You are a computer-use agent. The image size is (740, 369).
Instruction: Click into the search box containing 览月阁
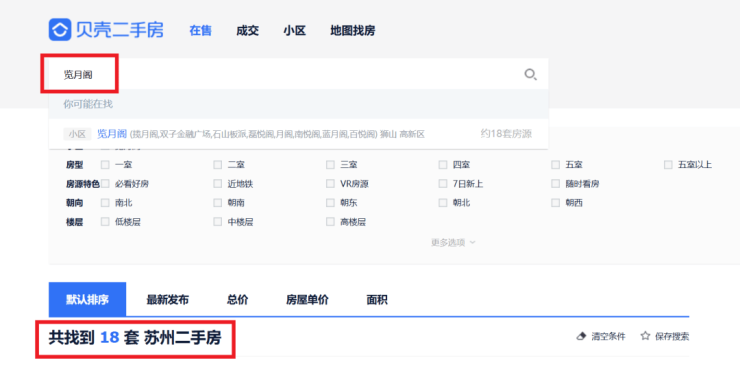(298, 74)
